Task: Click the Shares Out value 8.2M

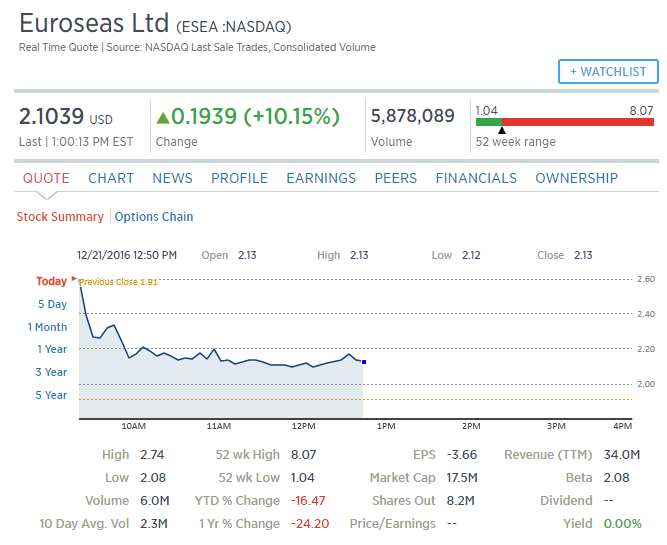Action: (461, 501)
